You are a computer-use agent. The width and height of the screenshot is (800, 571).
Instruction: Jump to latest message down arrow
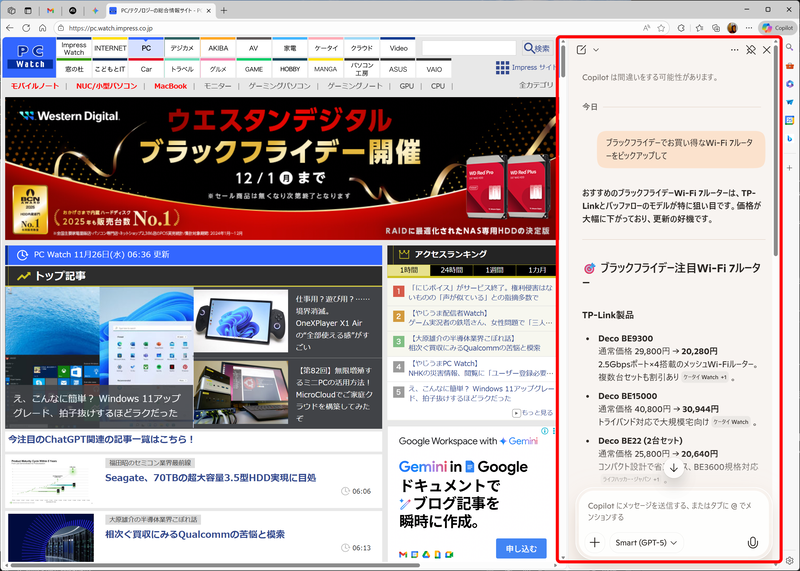coord(673,467)
